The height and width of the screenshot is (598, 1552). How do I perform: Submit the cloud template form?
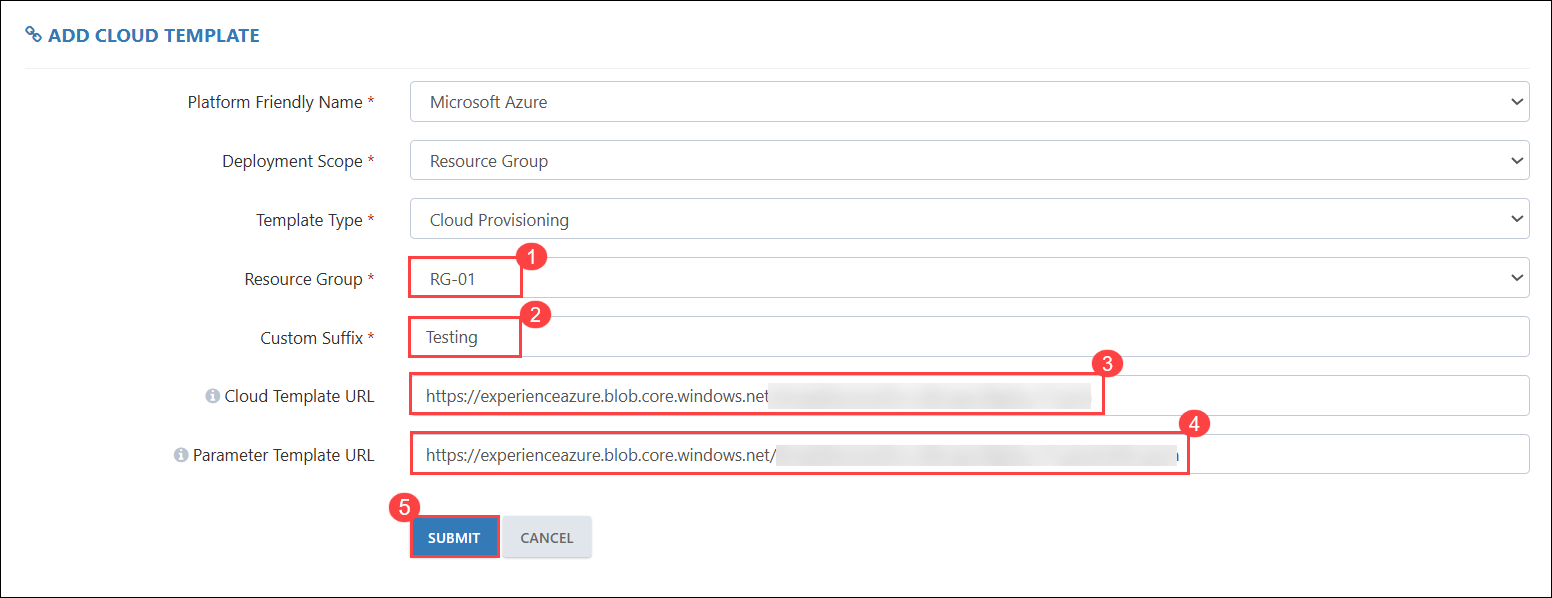(455, 537)
